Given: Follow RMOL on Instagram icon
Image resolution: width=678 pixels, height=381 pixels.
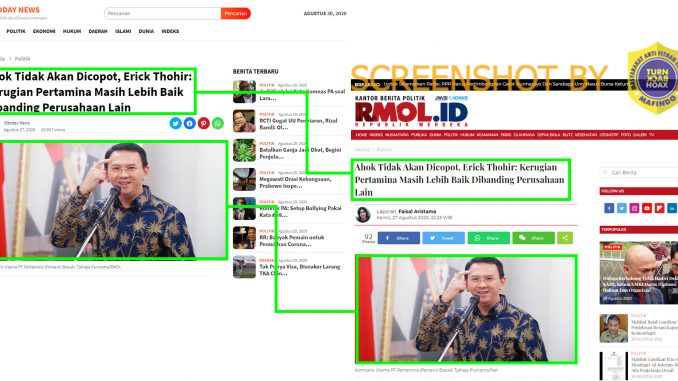Looking at the screenshot, I should click(634, 208).
